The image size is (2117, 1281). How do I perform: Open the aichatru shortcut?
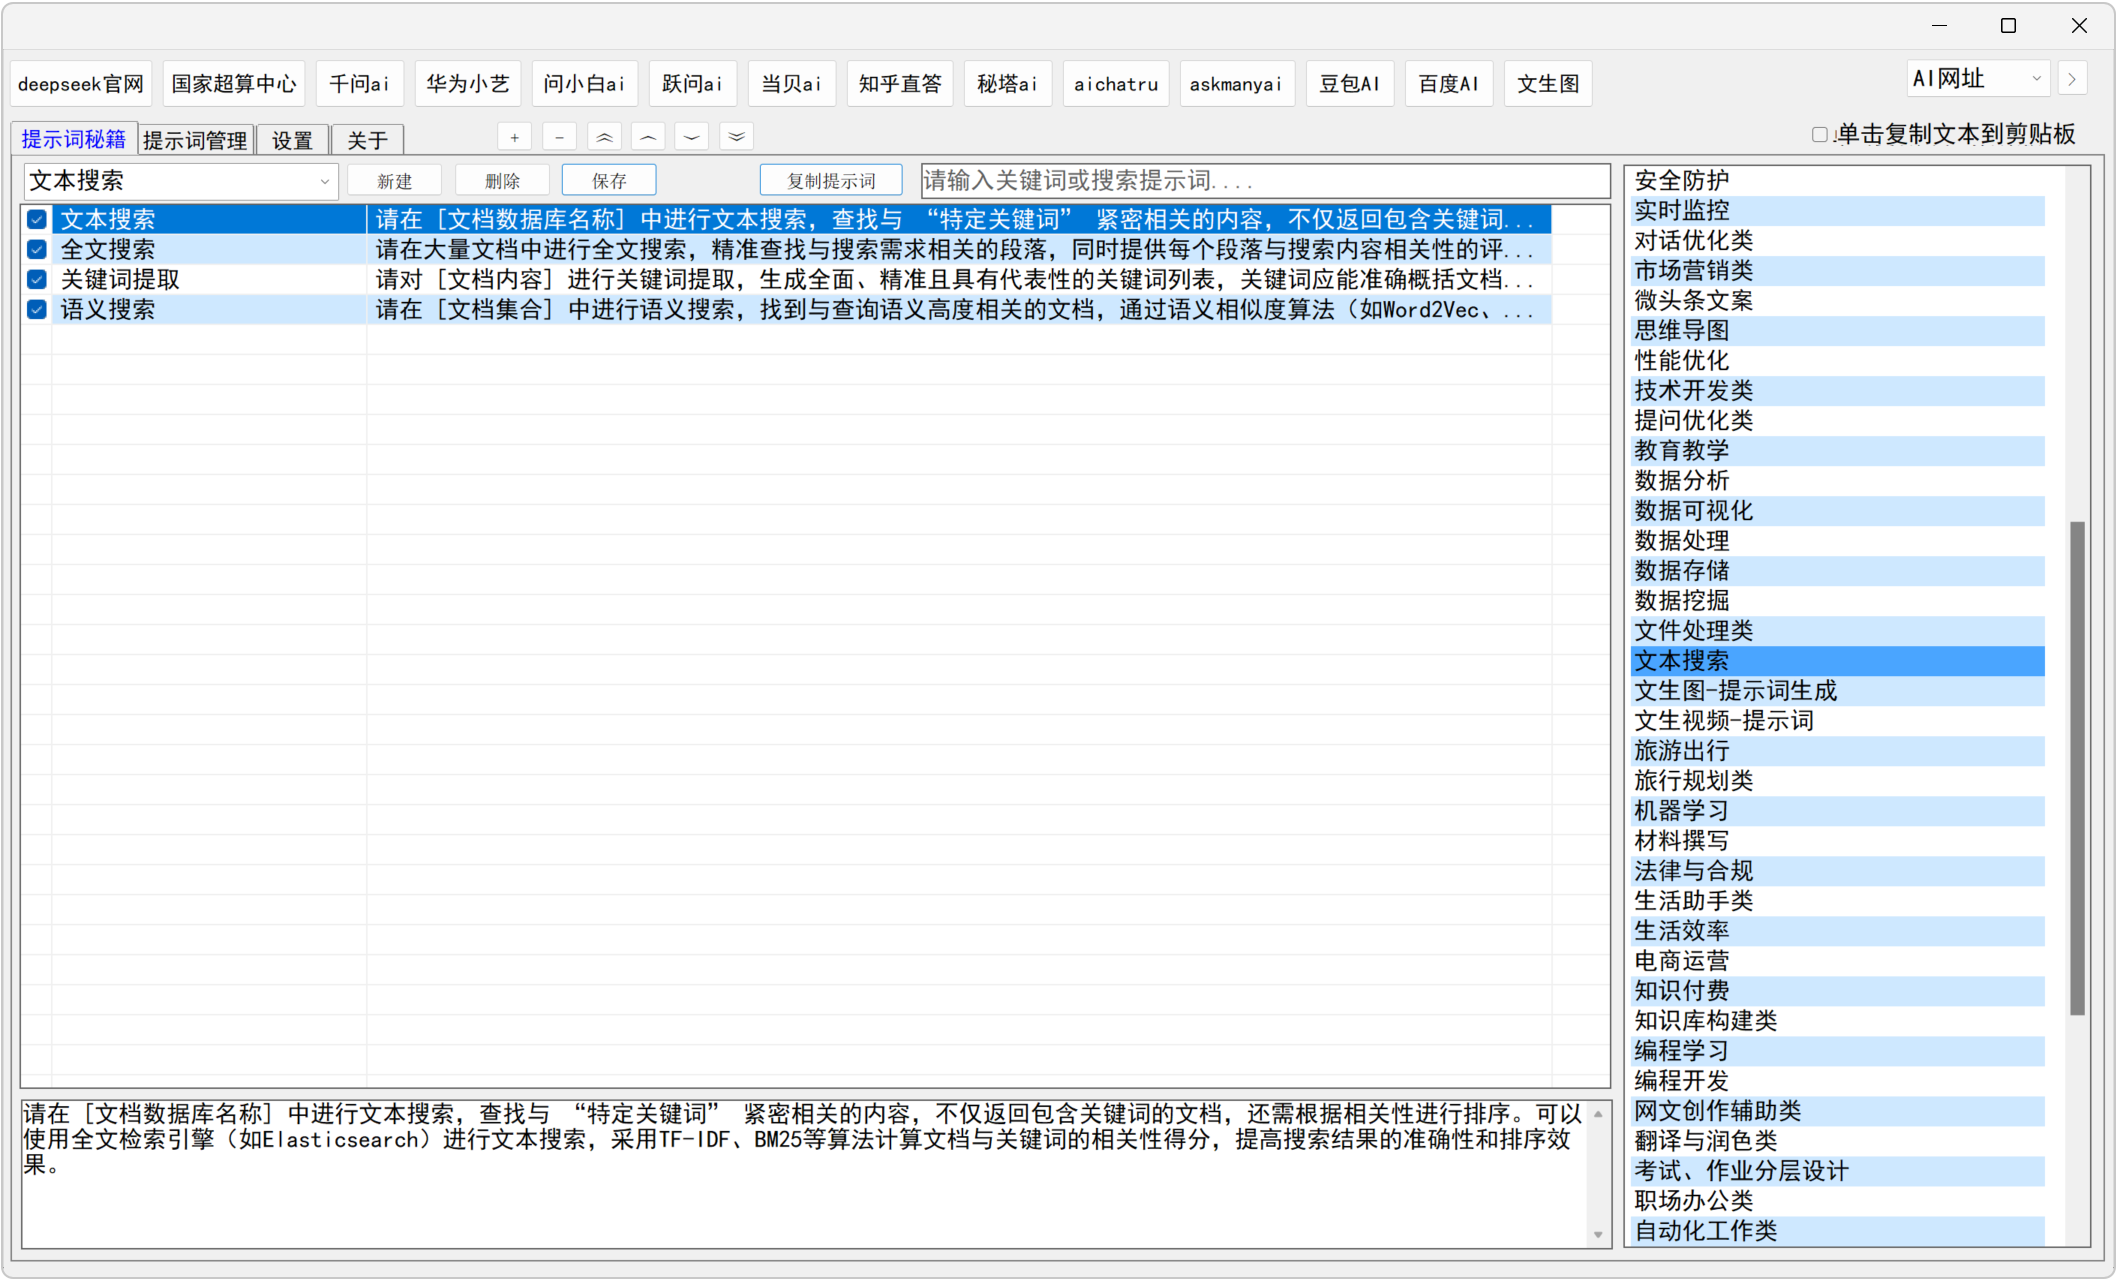[x=1116, y=84]
